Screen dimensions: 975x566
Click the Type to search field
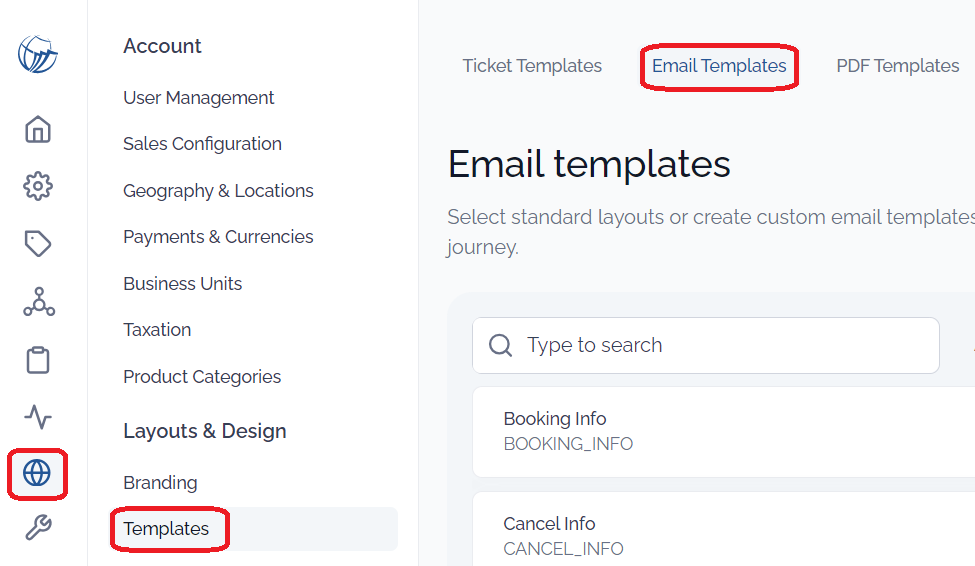click(x=706, y=345)
